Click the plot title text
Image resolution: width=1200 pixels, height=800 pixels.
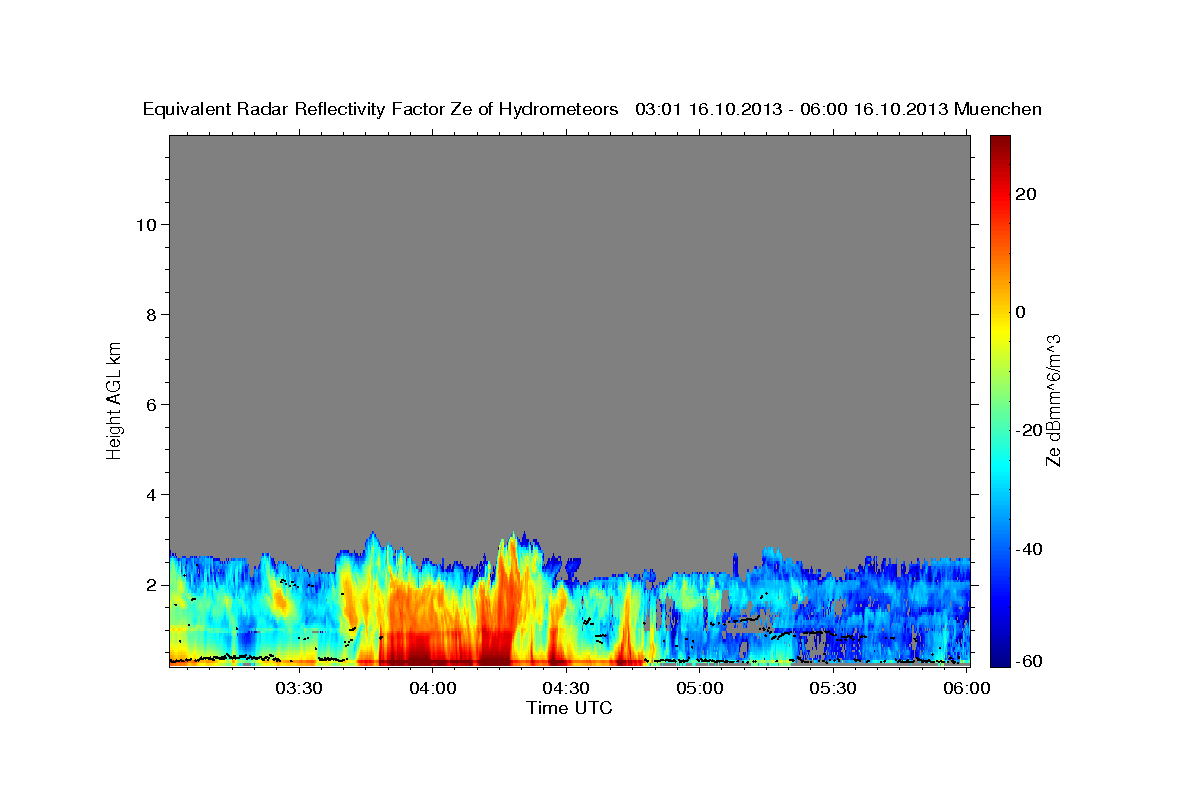[x=592, y=109]
